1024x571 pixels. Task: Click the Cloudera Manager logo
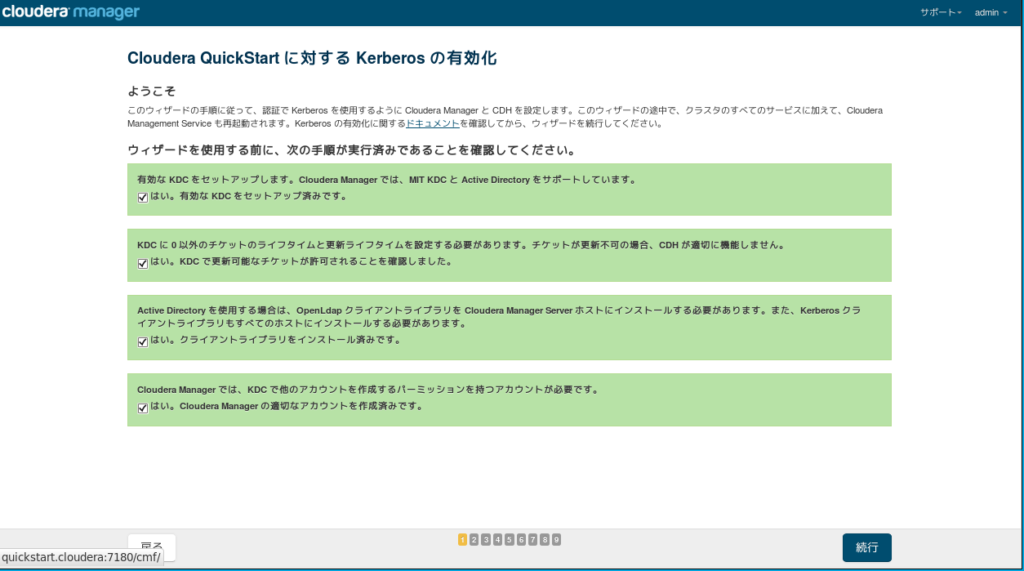(x=71, y=12)
